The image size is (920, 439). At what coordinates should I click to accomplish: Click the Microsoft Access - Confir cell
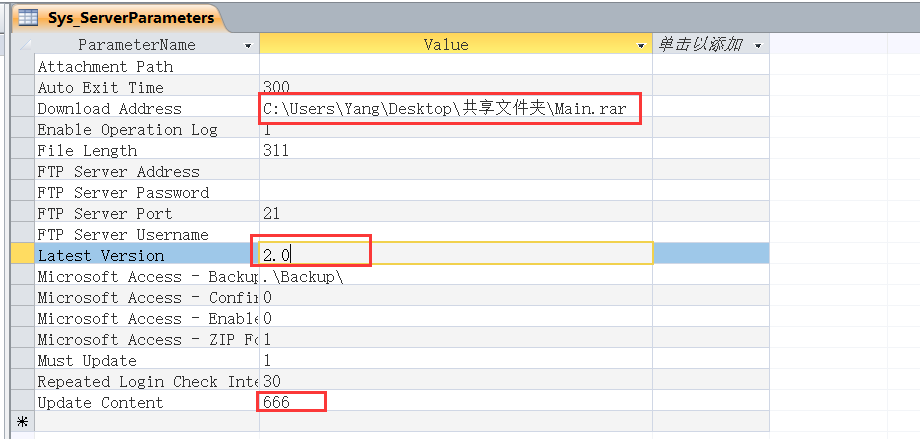[x=147, y=298]
